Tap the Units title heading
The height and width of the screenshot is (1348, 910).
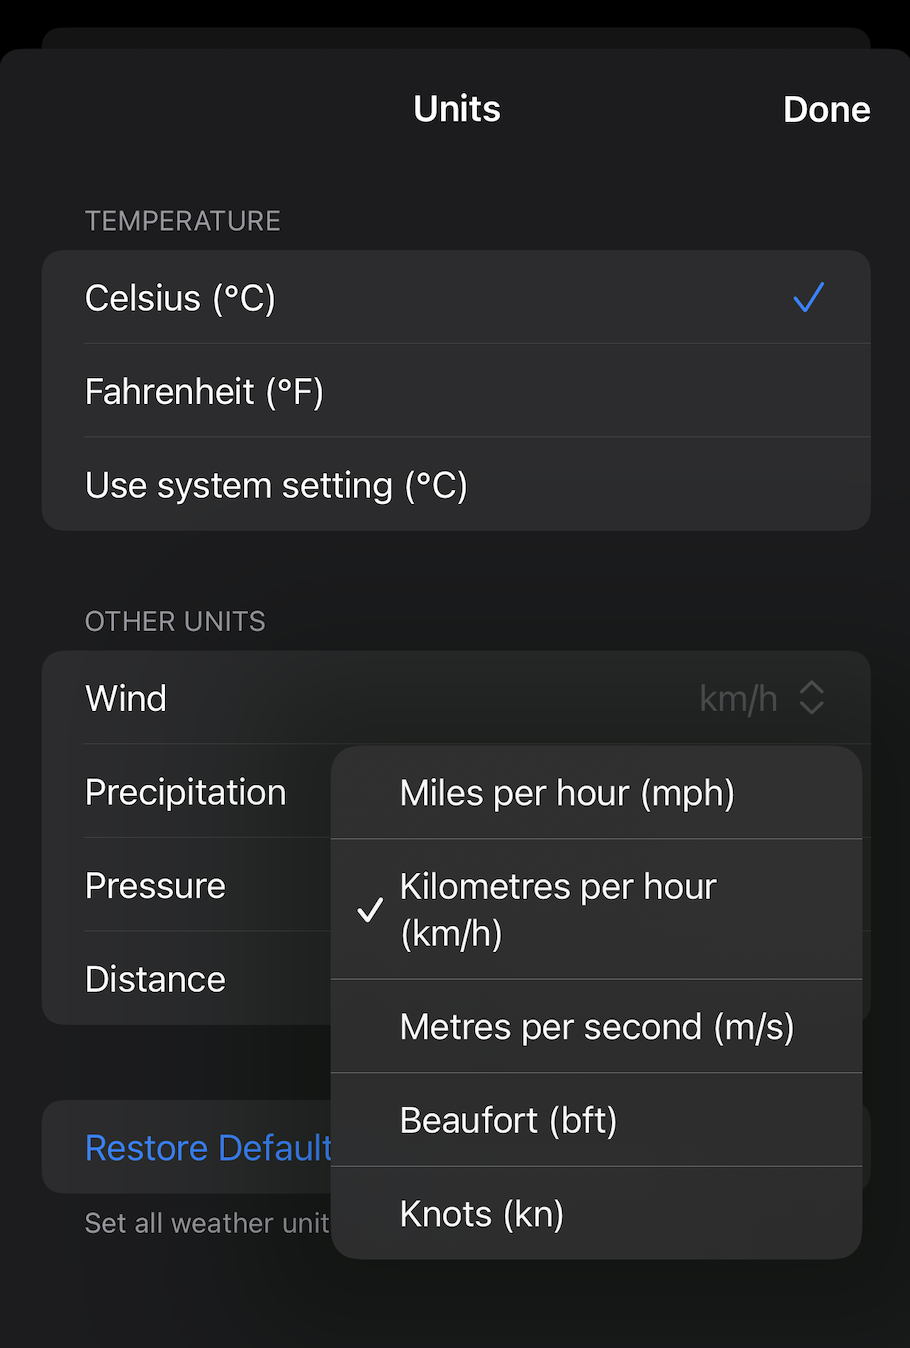coord(457,109)
